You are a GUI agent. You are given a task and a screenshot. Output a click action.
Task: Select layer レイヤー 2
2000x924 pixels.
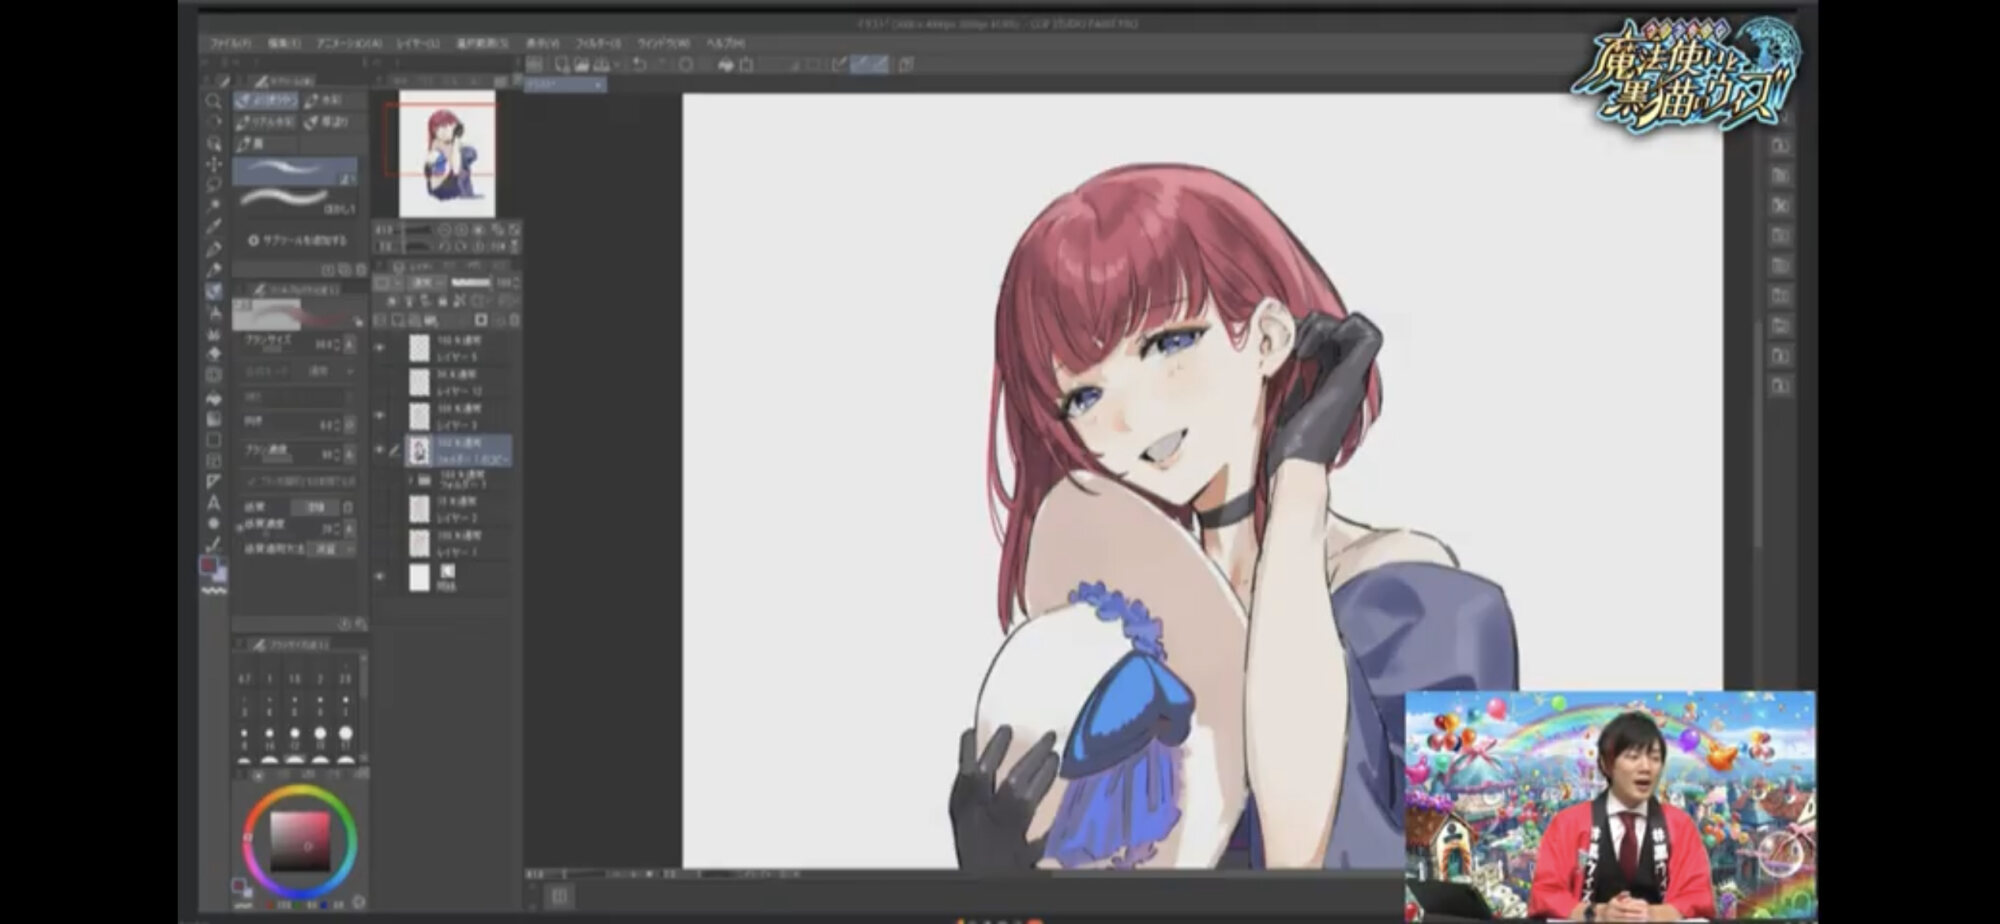pyautogui.click(x=459, y=510)
